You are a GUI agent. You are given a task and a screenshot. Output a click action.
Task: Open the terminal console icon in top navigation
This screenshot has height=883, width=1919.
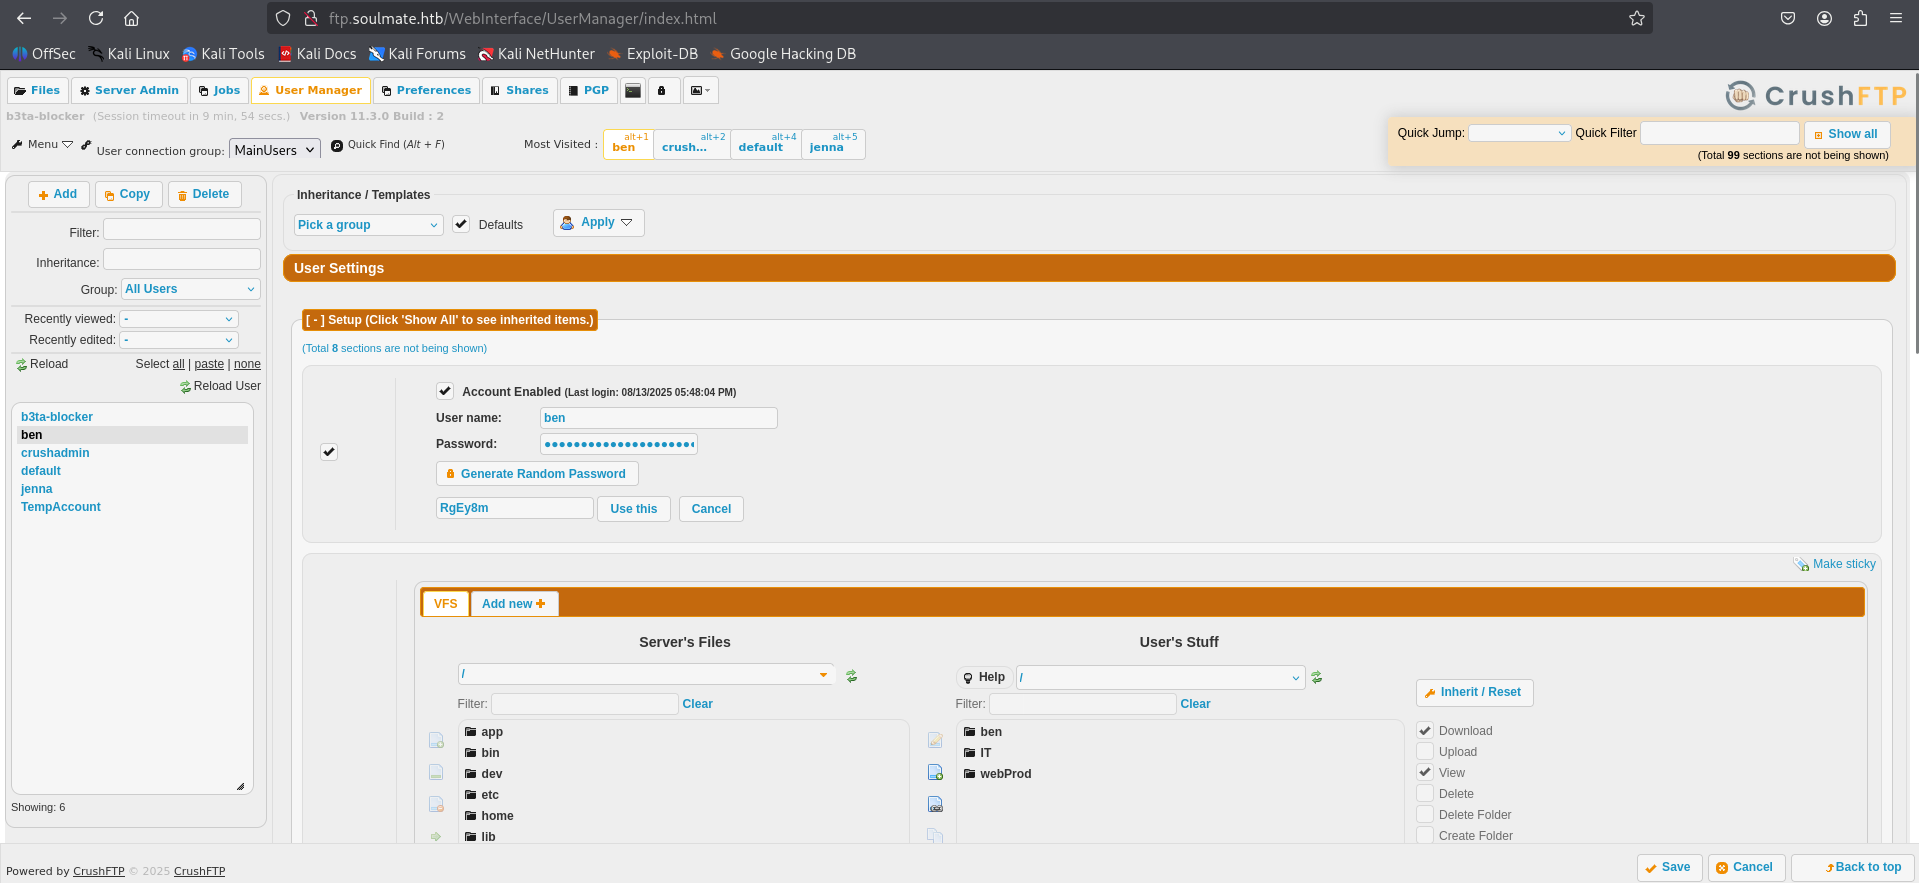coord(633,91)
